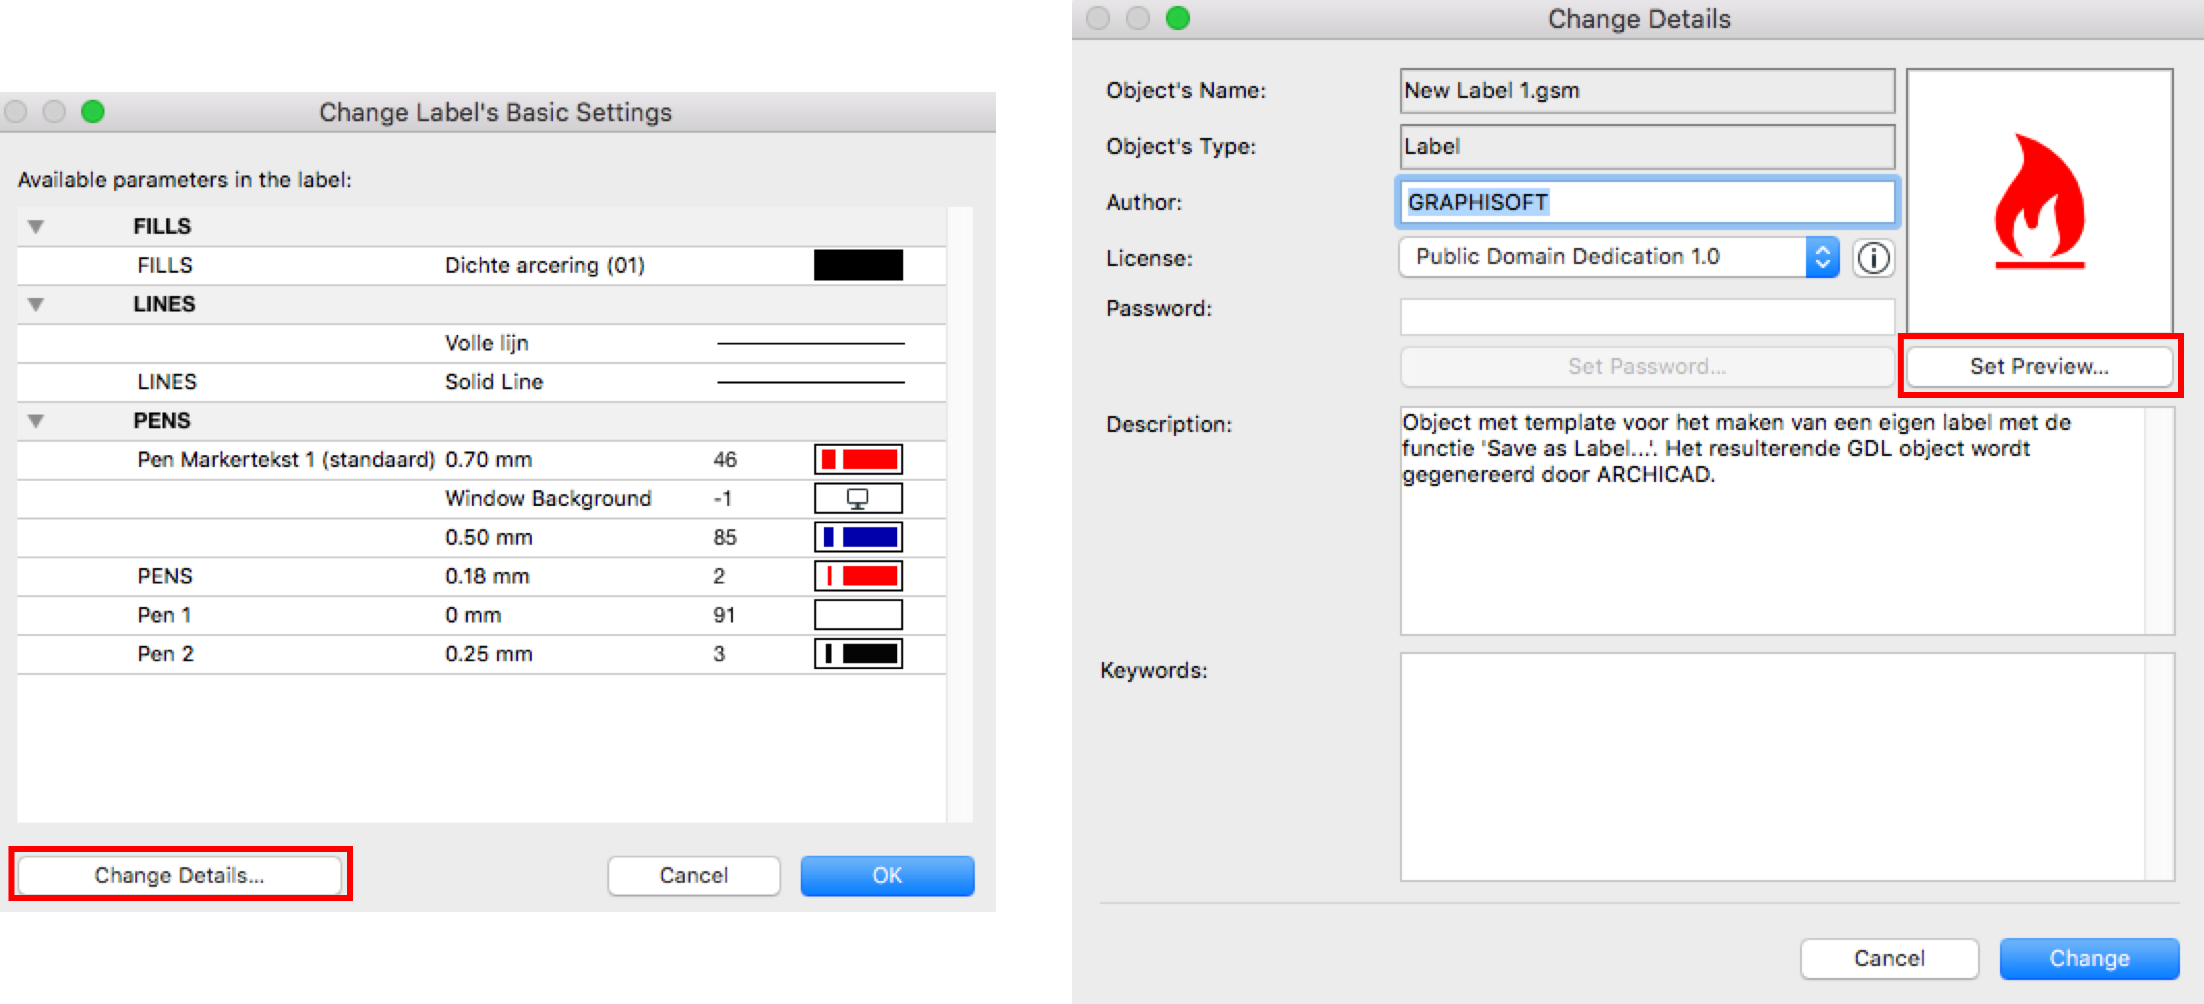Zoom the Label's Basic Settings window
This screenshot has width=2204, height=1004.
pyautogui.click(x=93, y=111)
